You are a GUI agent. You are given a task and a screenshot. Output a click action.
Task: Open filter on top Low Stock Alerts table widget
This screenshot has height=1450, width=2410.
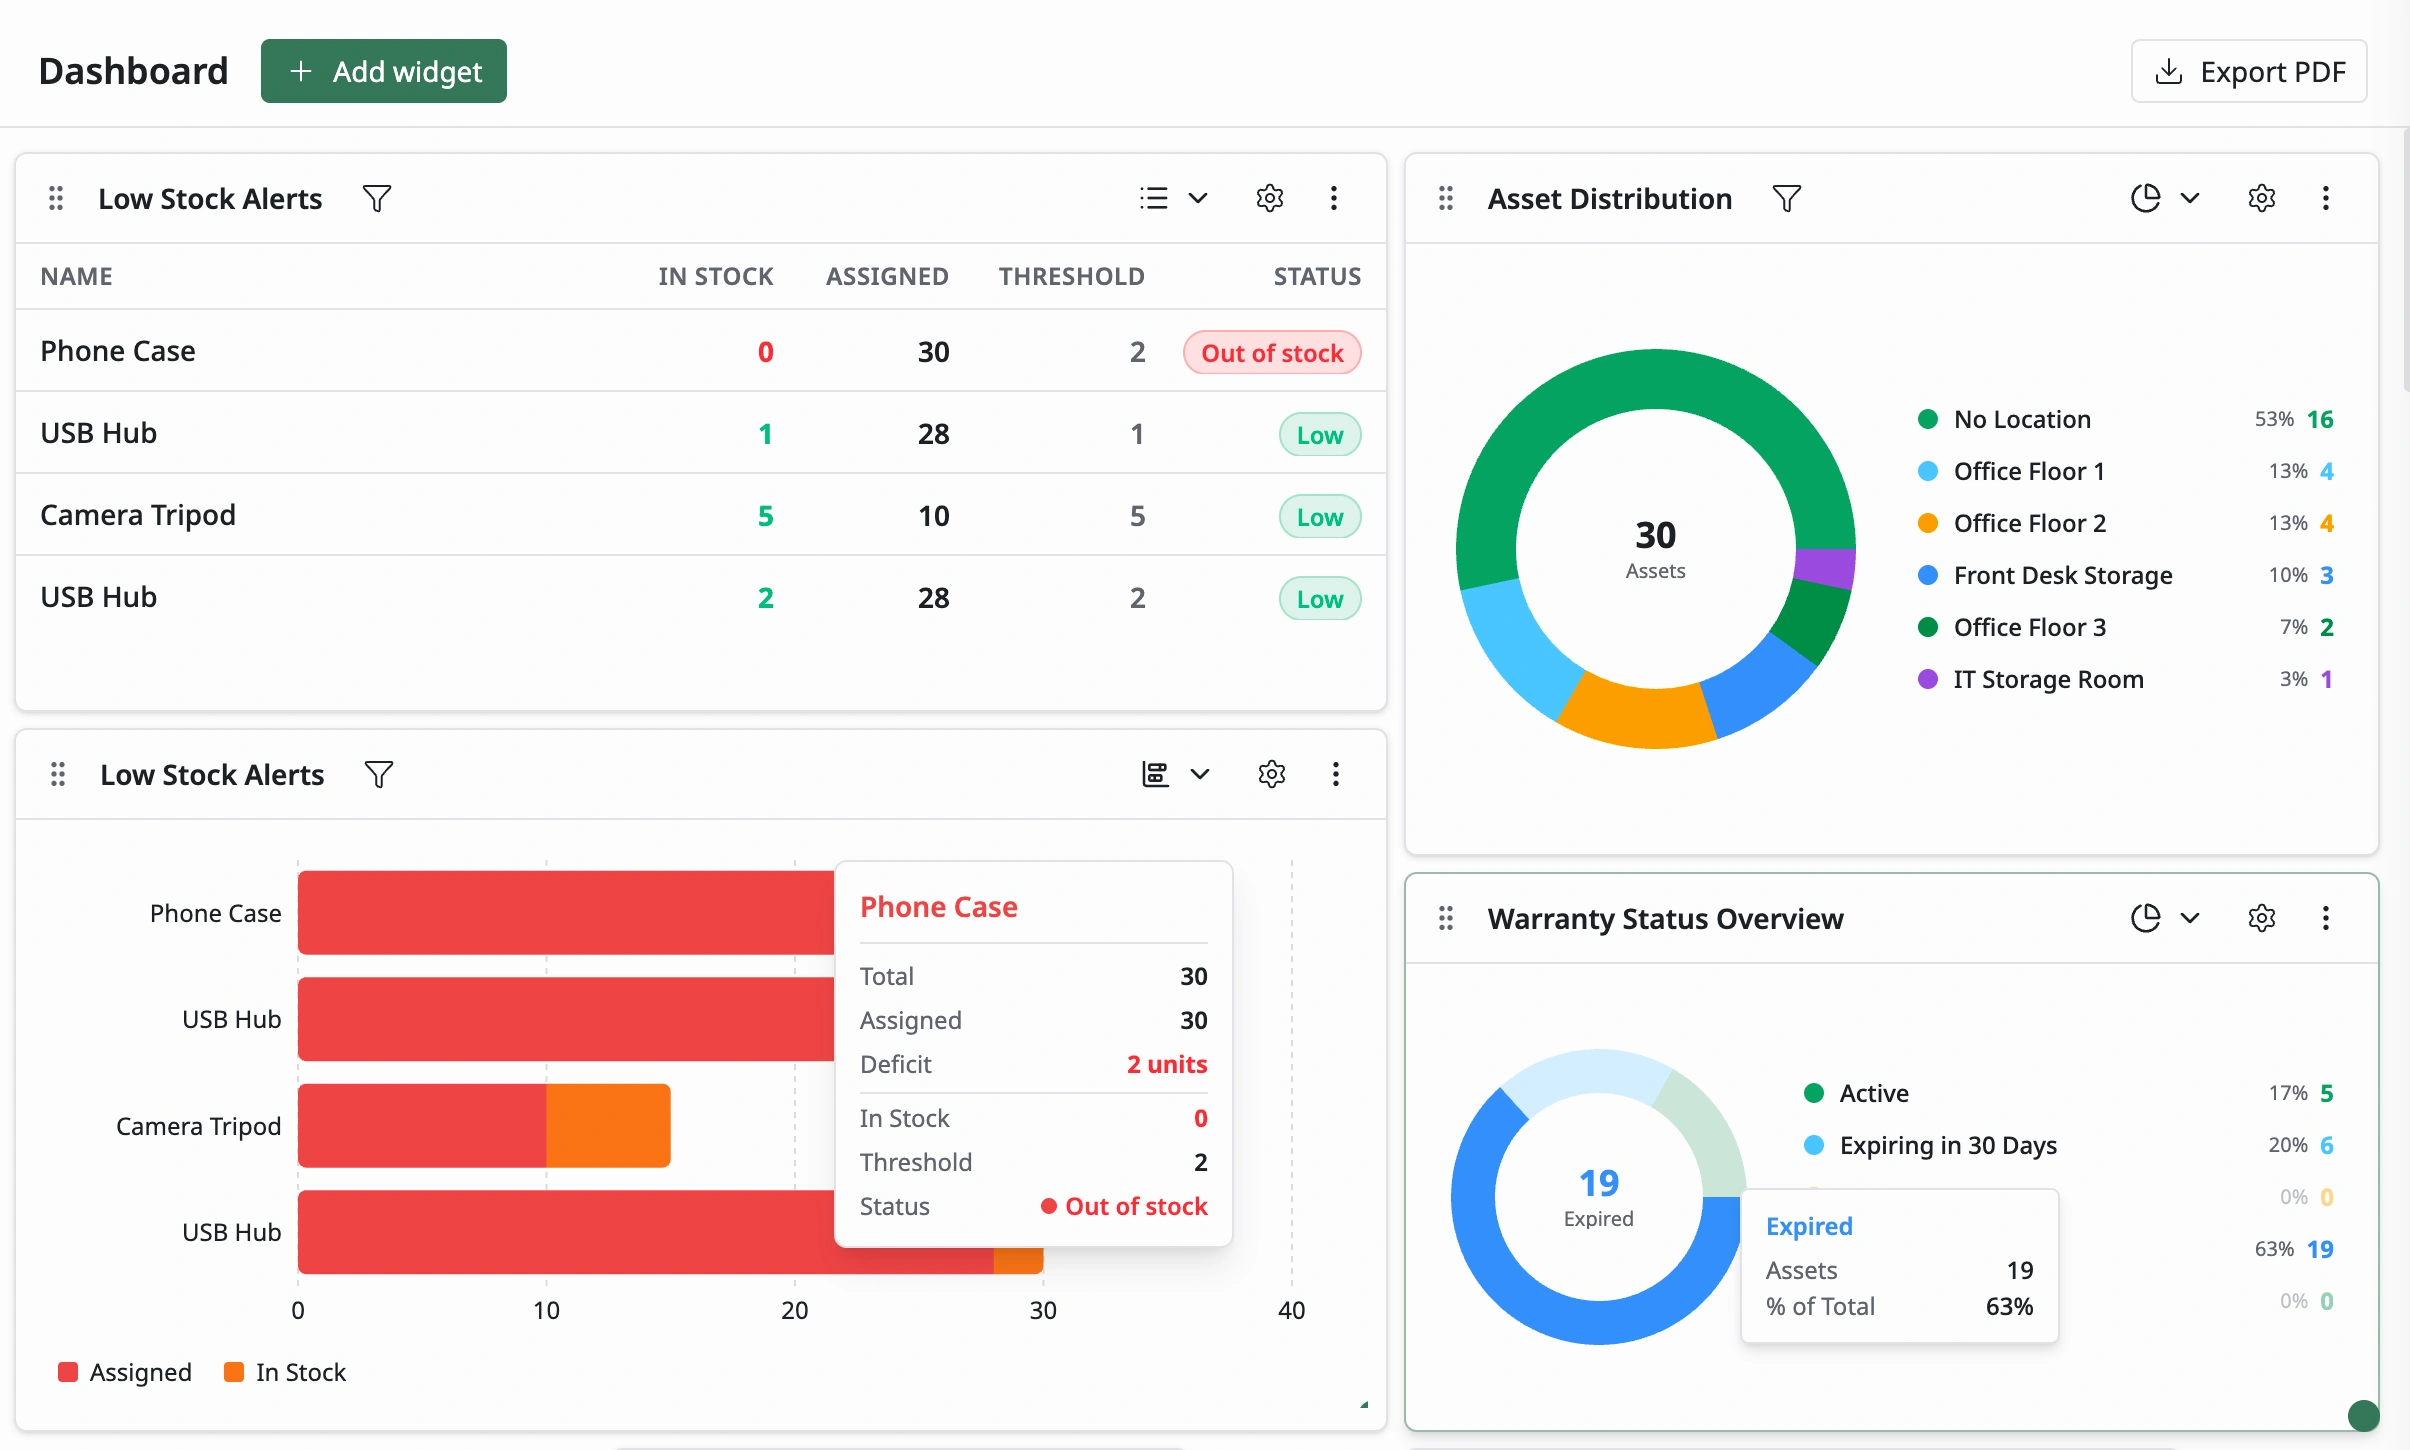click(x=377, y=198)
